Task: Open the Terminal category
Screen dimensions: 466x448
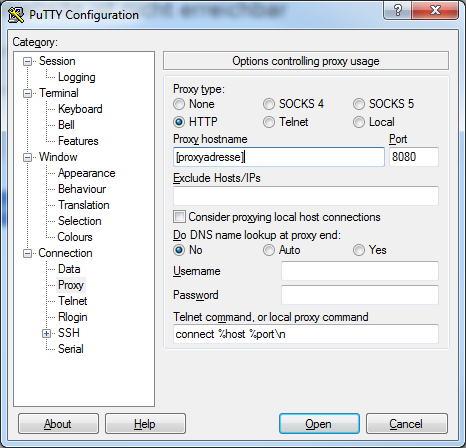Action: [x=59, y=93]
